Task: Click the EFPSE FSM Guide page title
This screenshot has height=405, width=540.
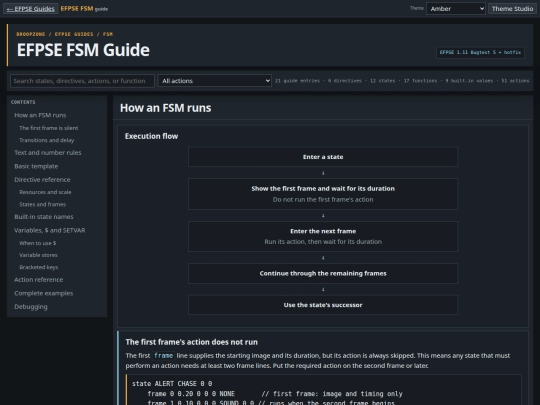Action: [x=83, y=50]
